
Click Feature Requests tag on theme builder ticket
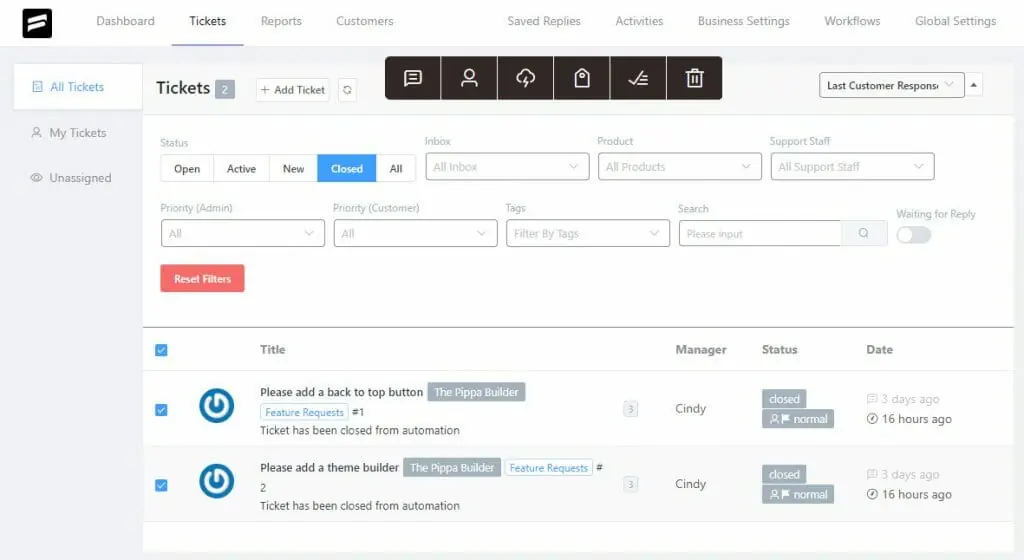pyautogui.click(x=549, y=468)
